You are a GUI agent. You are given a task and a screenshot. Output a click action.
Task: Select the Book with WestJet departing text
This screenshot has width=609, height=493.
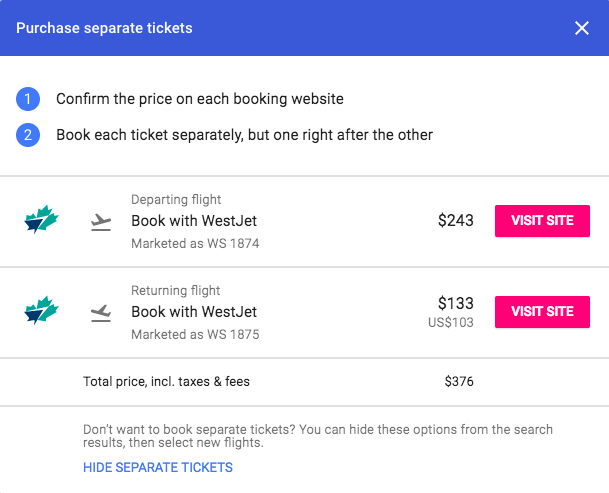coord(194,221)
